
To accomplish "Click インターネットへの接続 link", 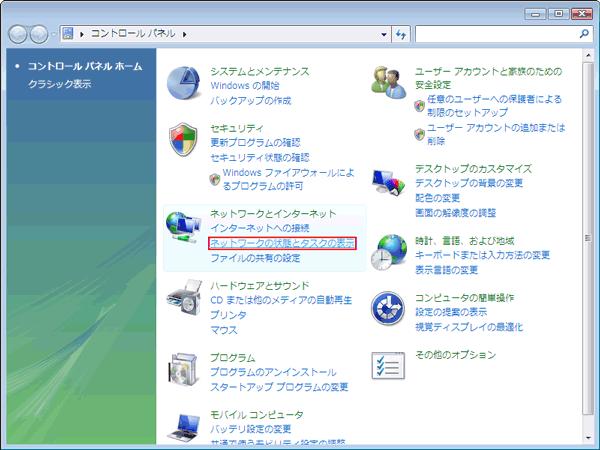I will click(260, 228).
